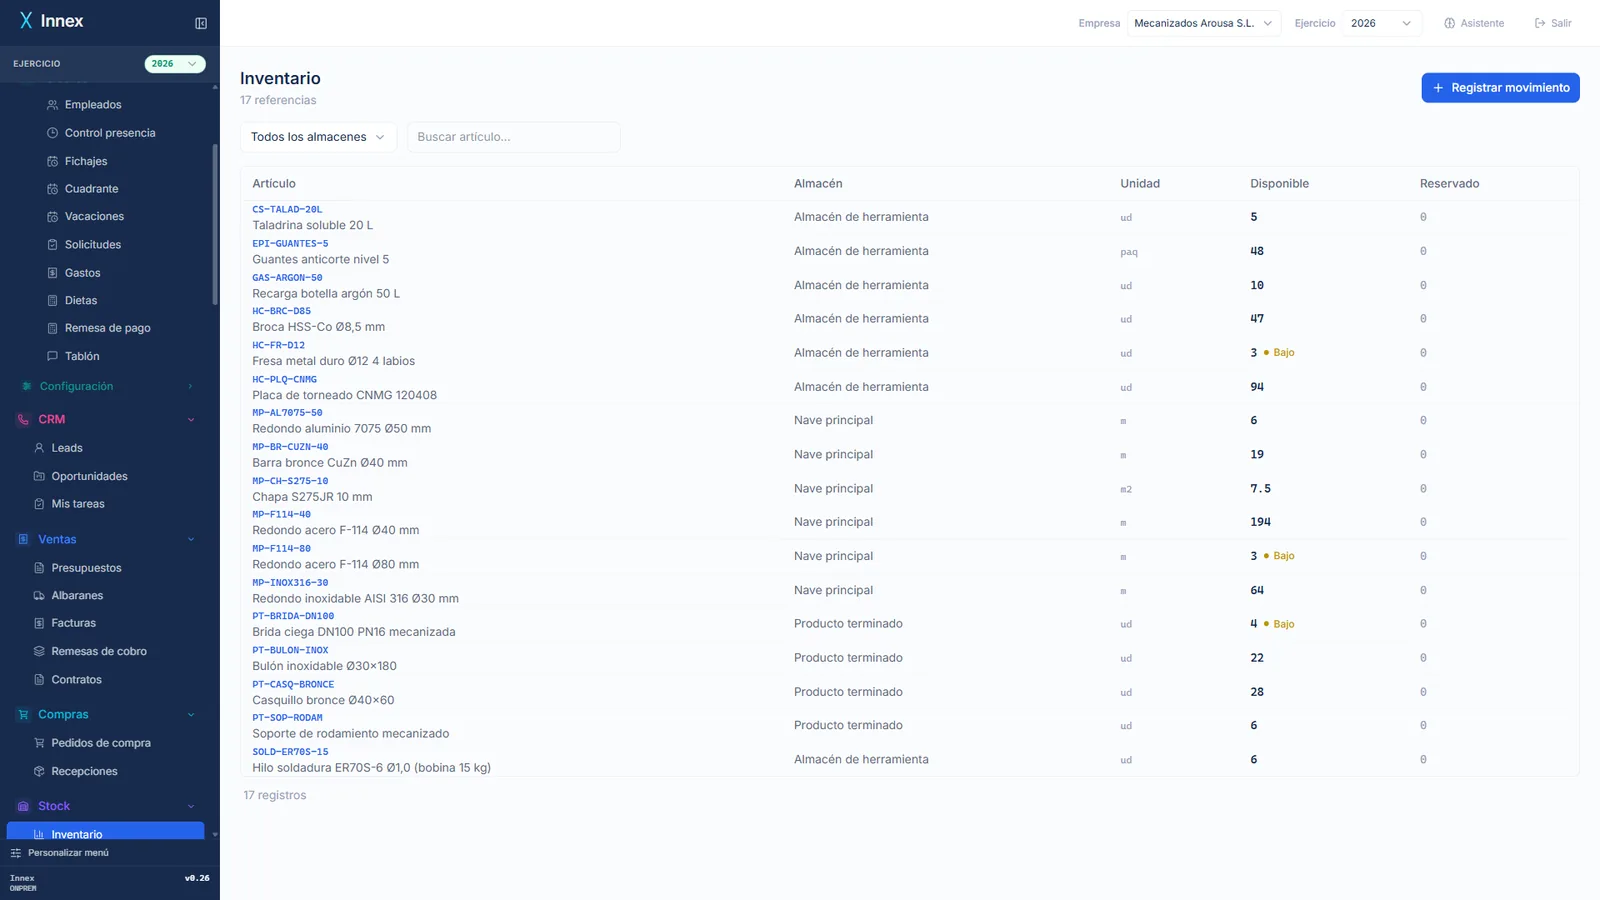Go to Albaranes menu item
This screenshot has width=1600, height=900.
click(x=77, y=595)
